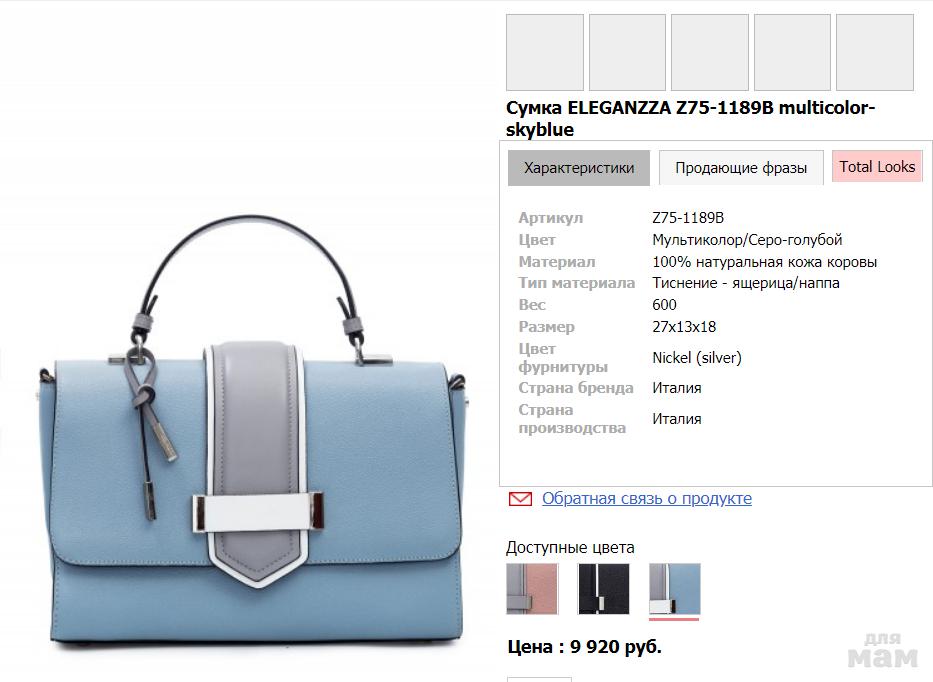Open the Характеристики tab

[578, 168]
